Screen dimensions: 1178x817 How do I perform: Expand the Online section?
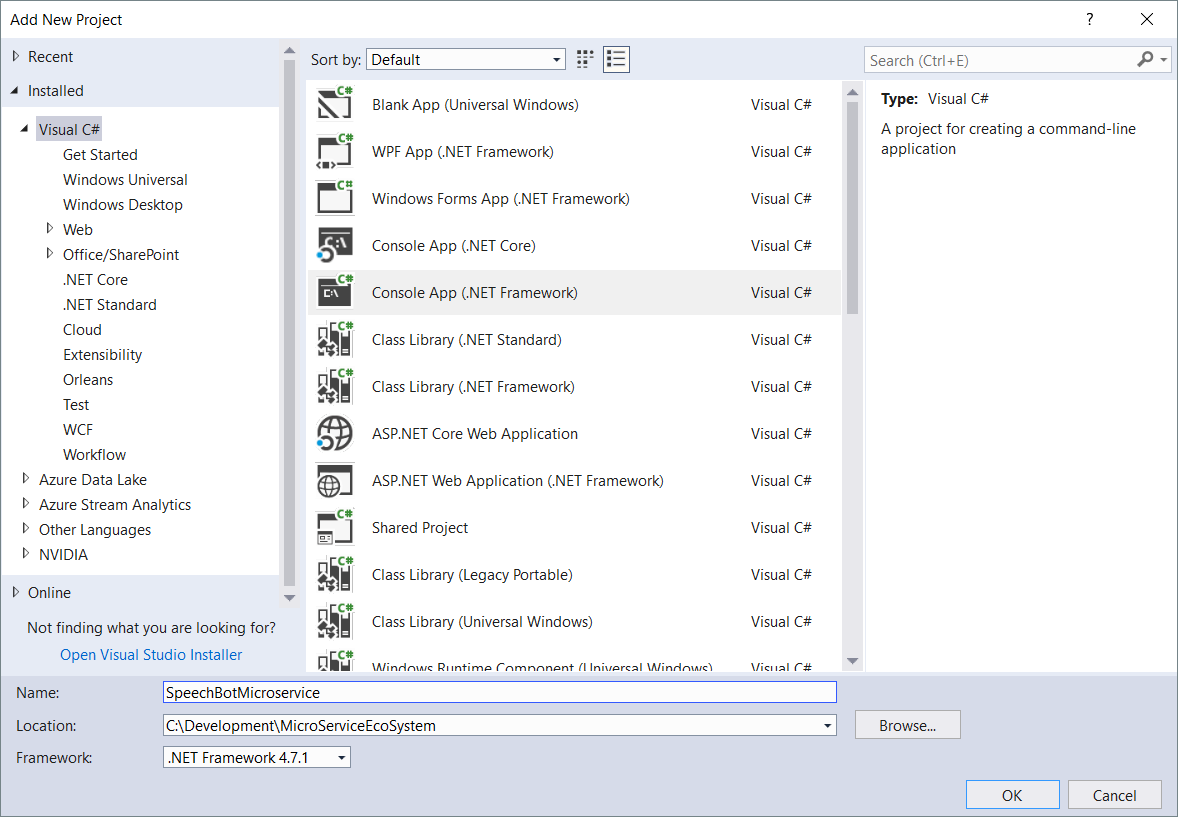tap(16, 592)
